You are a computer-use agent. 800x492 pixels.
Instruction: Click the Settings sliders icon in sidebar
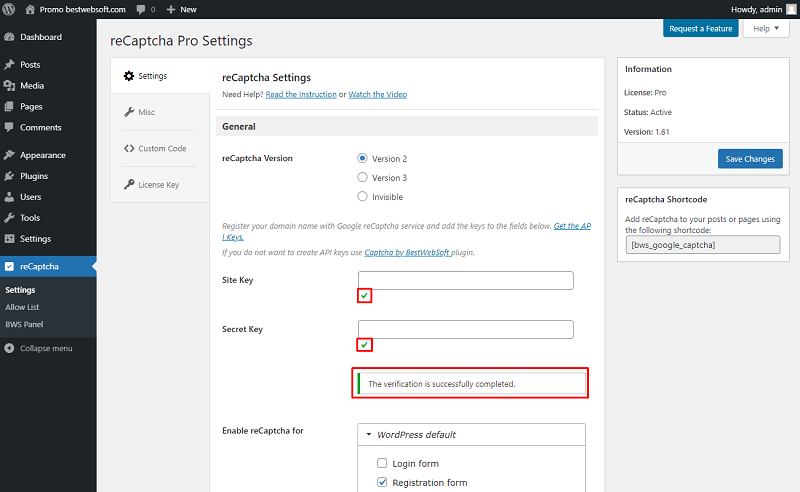click(9, 238)
